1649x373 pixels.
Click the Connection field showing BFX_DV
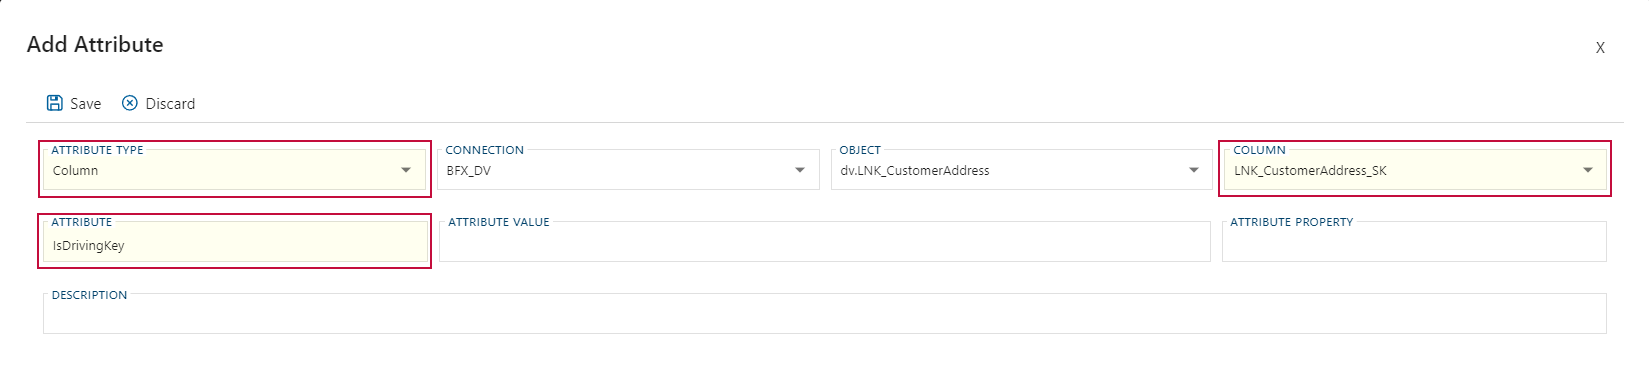pos(628,169)
